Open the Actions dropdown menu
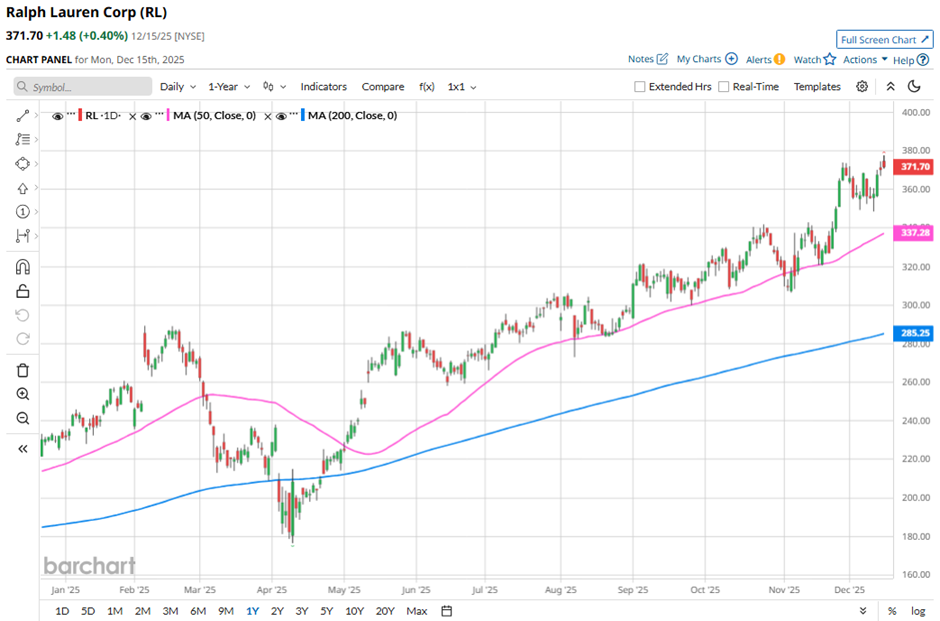Image resolution: width=940 pixels, height=621 pixels. pyautogui.click(x=865, y=60)
